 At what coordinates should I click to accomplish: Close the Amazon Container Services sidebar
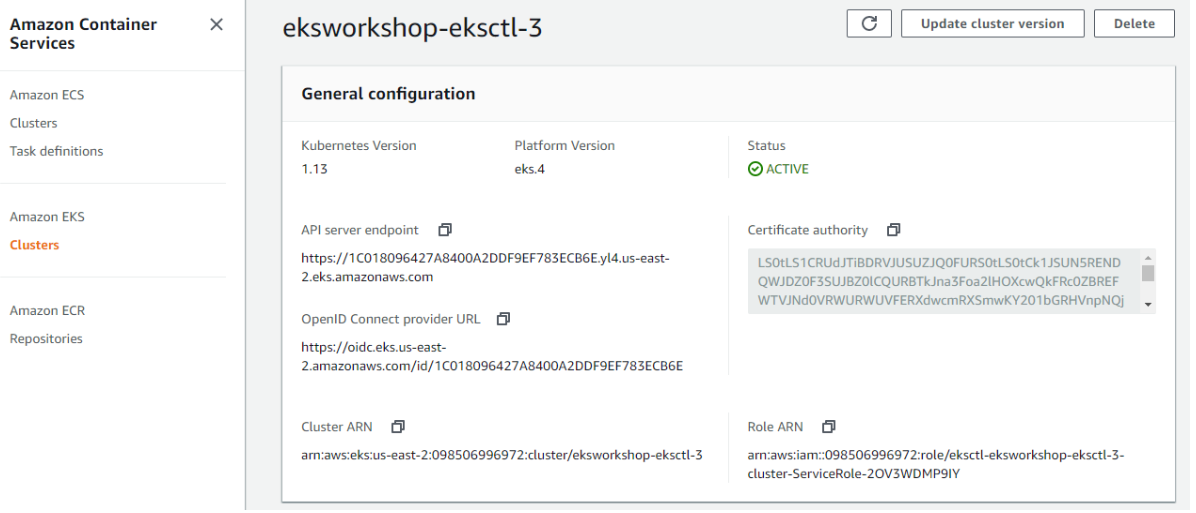216,25
